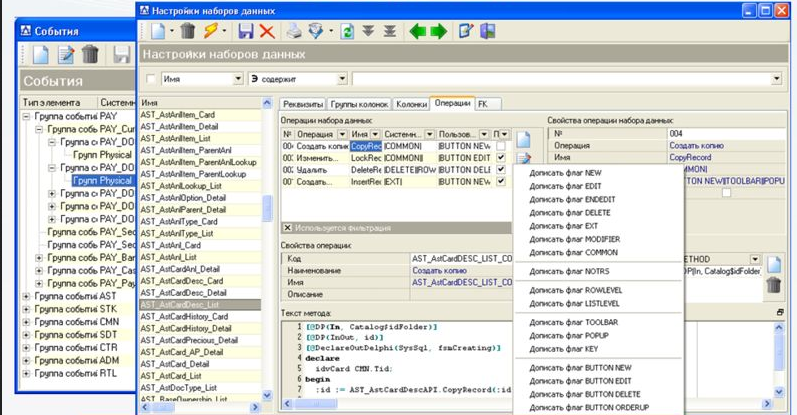The height and width of the screenshot is (415, 797).
Task: Click the trash delete icon in main toolbar
Action: click(188, 31)
